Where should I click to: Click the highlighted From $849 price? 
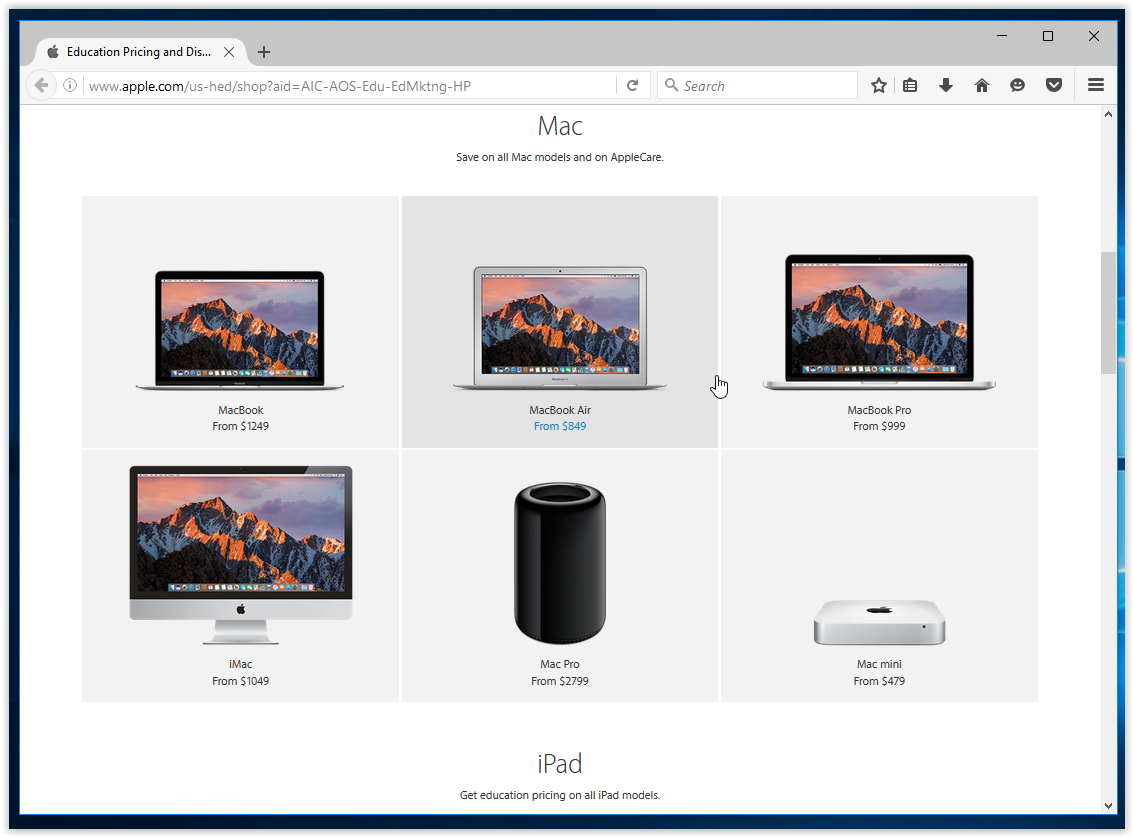tap(560, 426)
